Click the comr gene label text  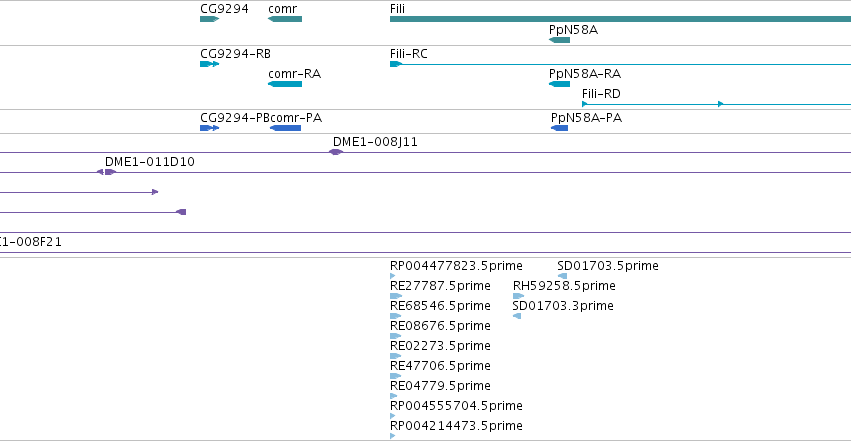point(282,9)
